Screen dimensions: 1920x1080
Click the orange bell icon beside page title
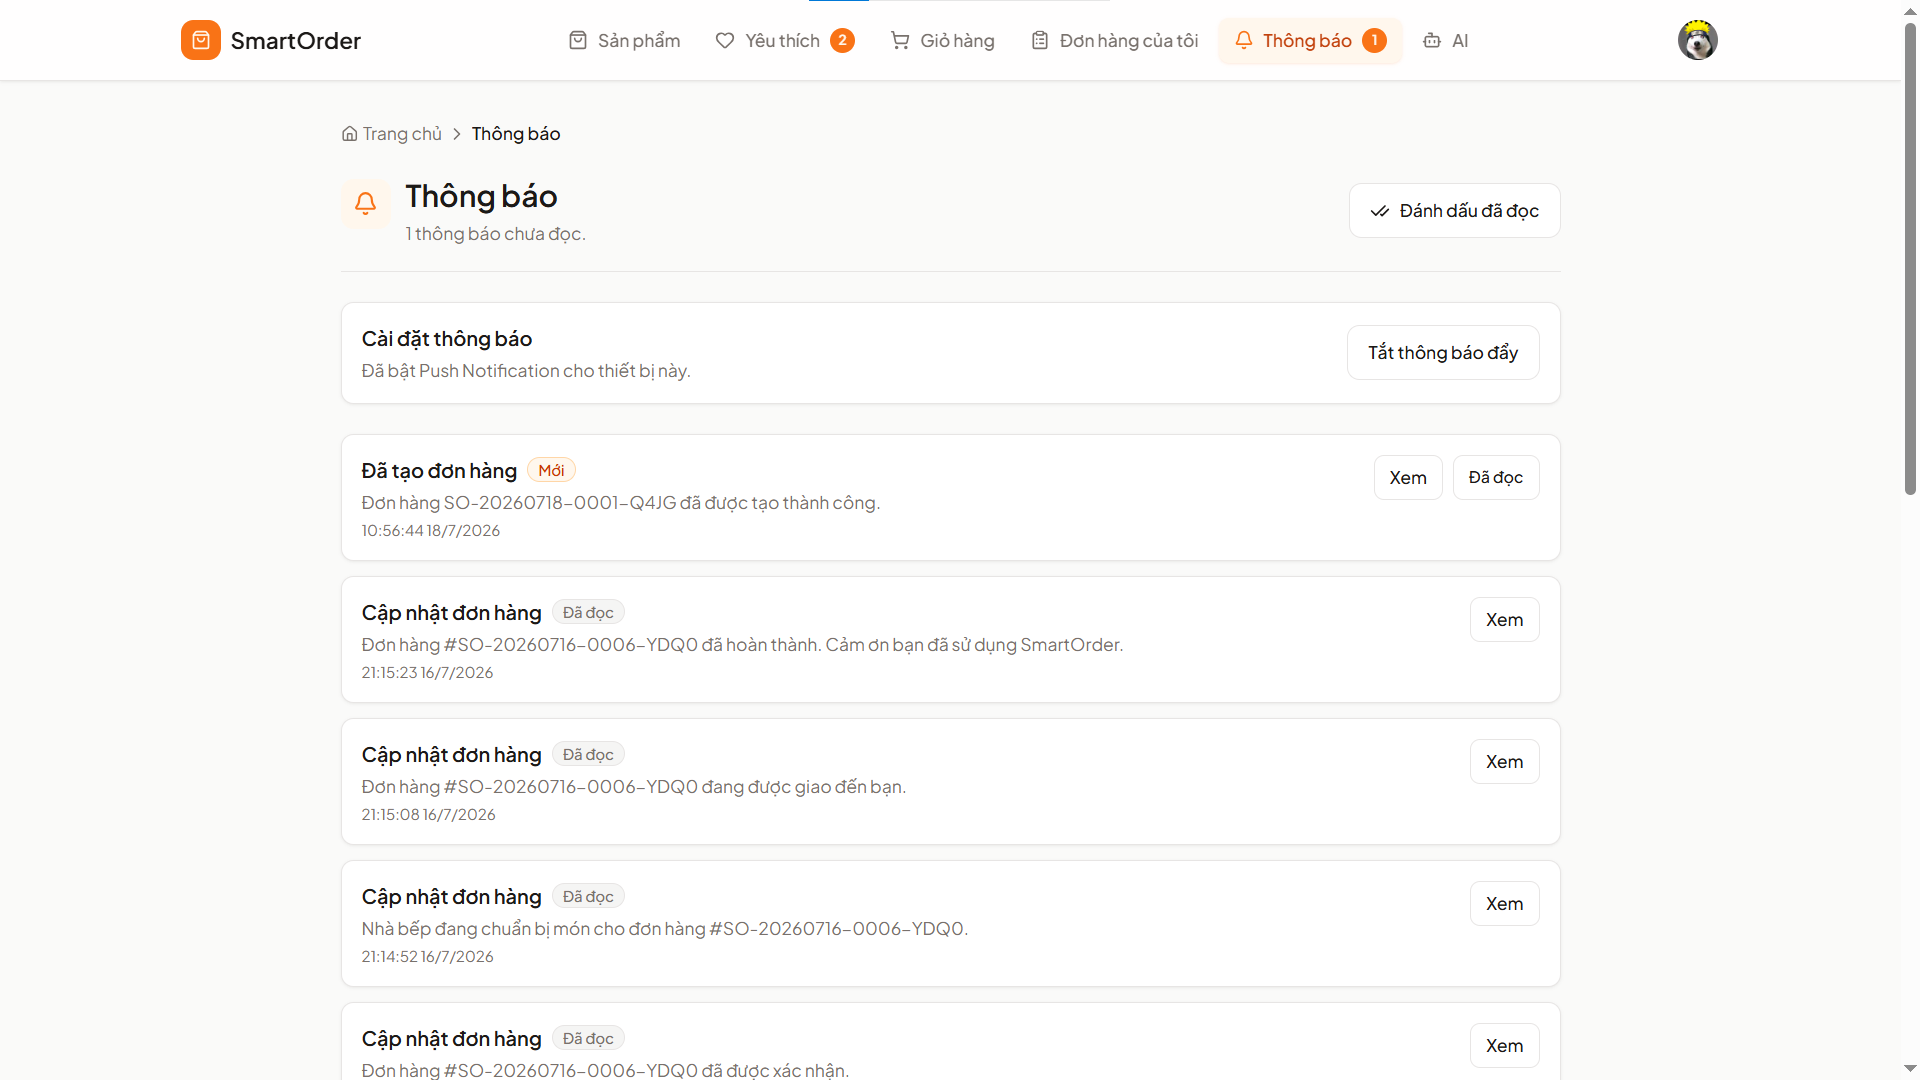click(366, 204)
